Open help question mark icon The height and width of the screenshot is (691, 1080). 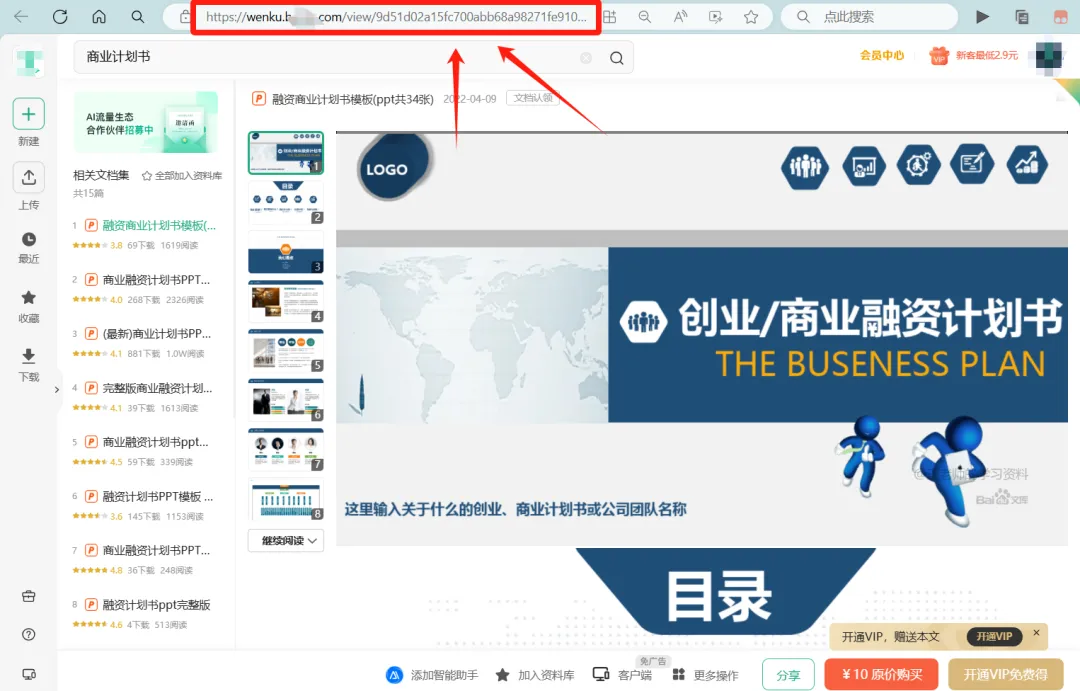[x=28, y=635]
